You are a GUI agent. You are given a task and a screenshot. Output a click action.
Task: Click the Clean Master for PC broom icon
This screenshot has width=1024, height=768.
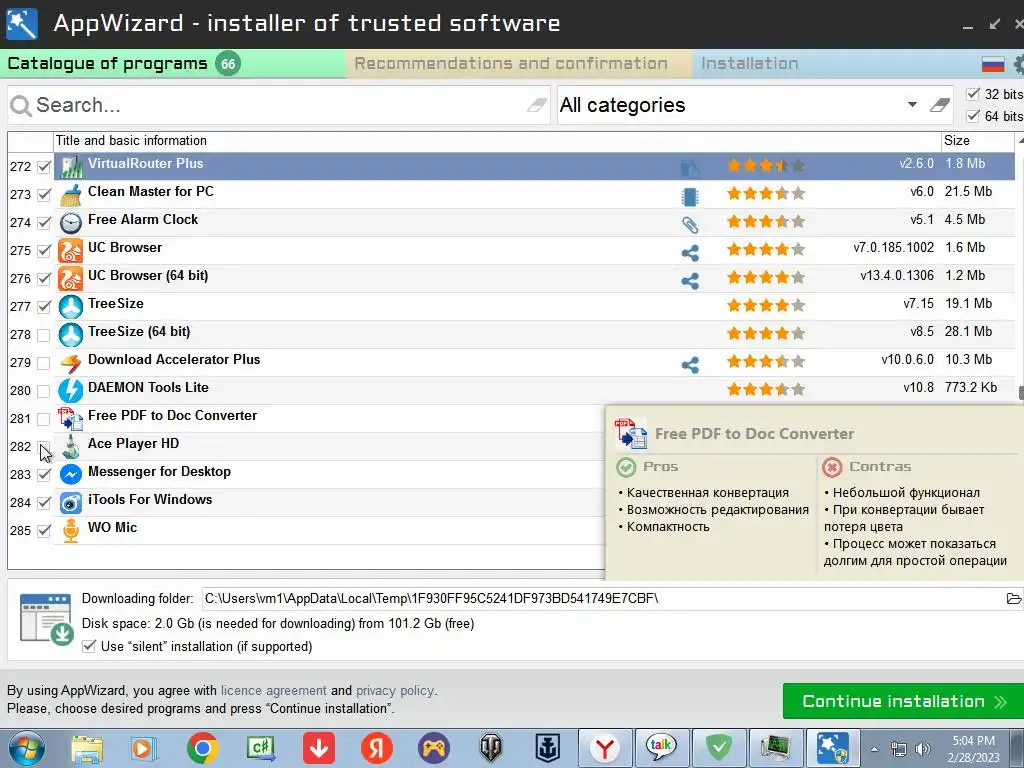click(x=71, y=195)
